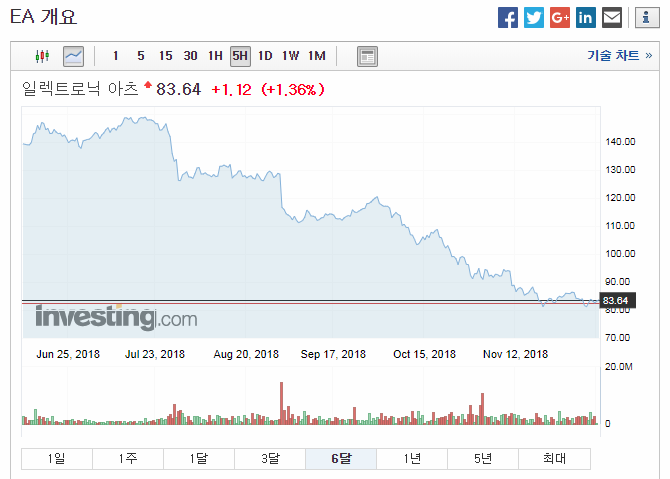Screen dimensions: 670x479
Task: Send chart by email icon
Action: 612,17
